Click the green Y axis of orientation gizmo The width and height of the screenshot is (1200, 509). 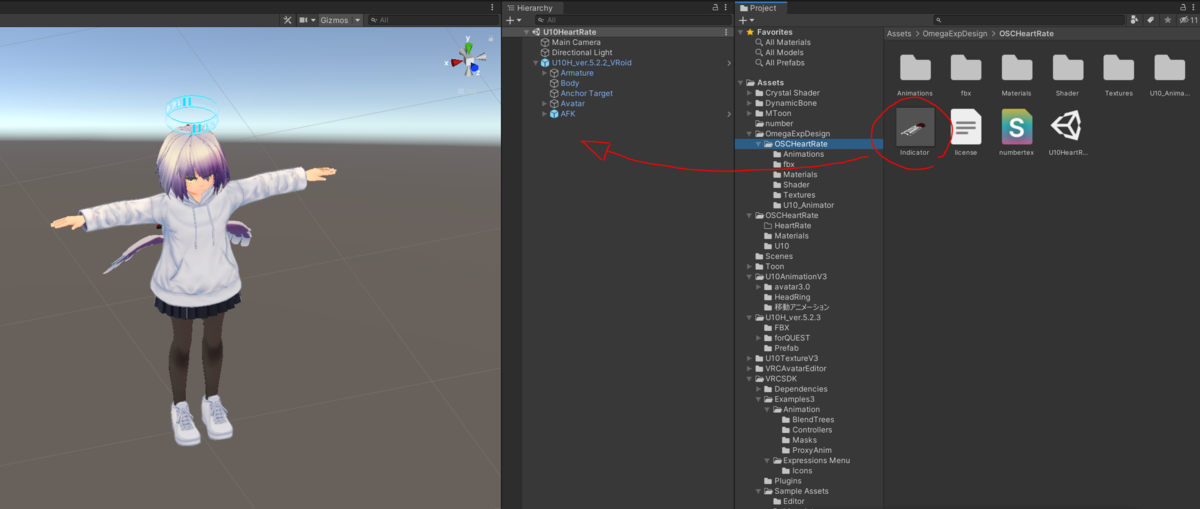tap(468, 46)
